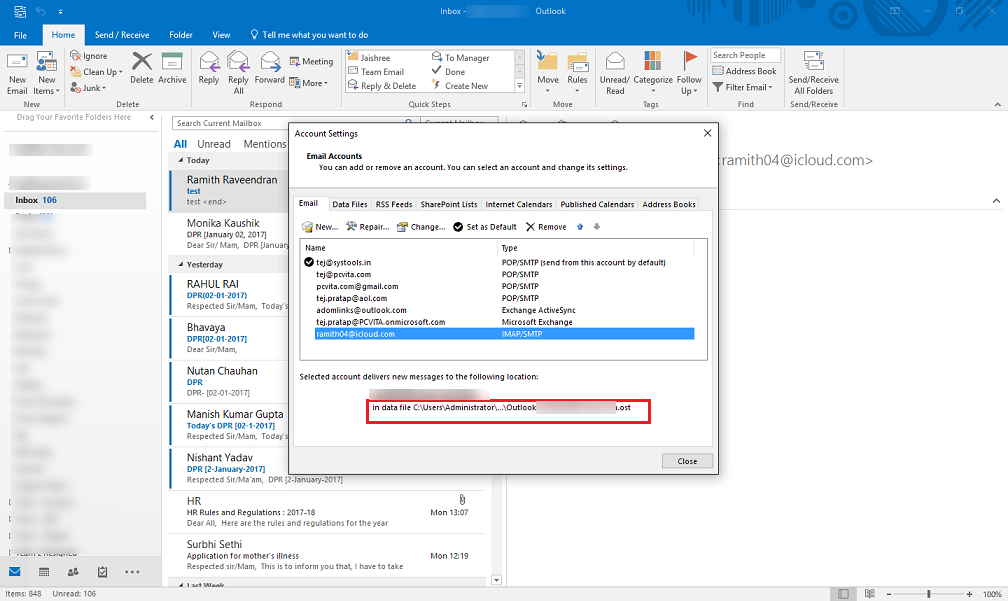Screen dimensions: 1008x601
Task: Click in the Search People box
Action: click(745, 55)
